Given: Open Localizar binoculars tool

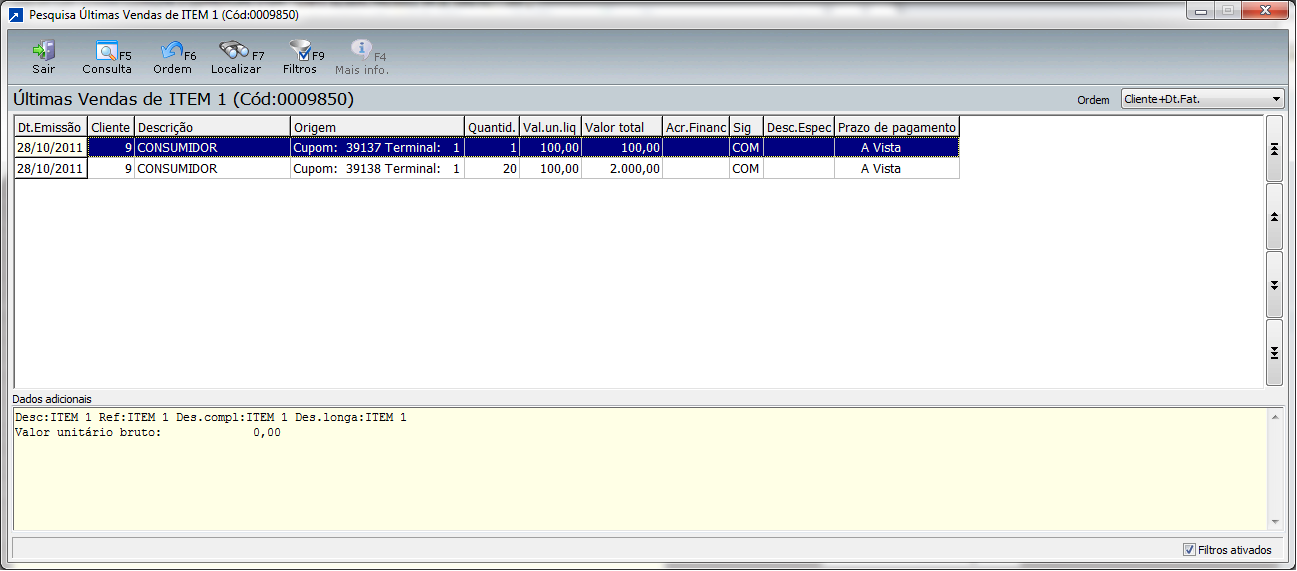Looking at the screenshot, I should click(234, 50).
